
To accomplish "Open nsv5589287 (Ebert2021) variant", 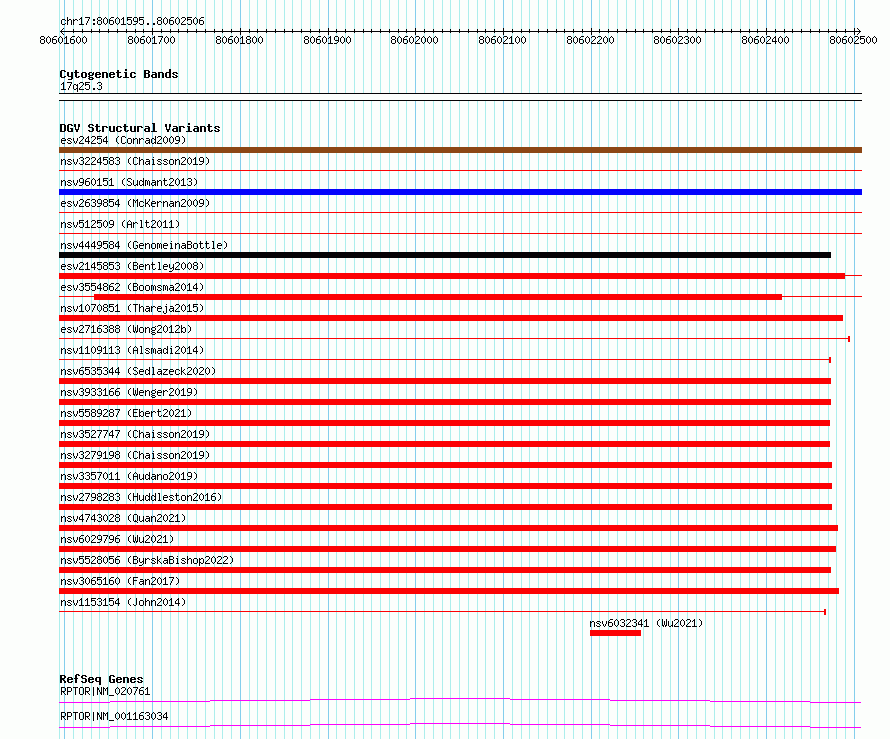I will point(126,413).
